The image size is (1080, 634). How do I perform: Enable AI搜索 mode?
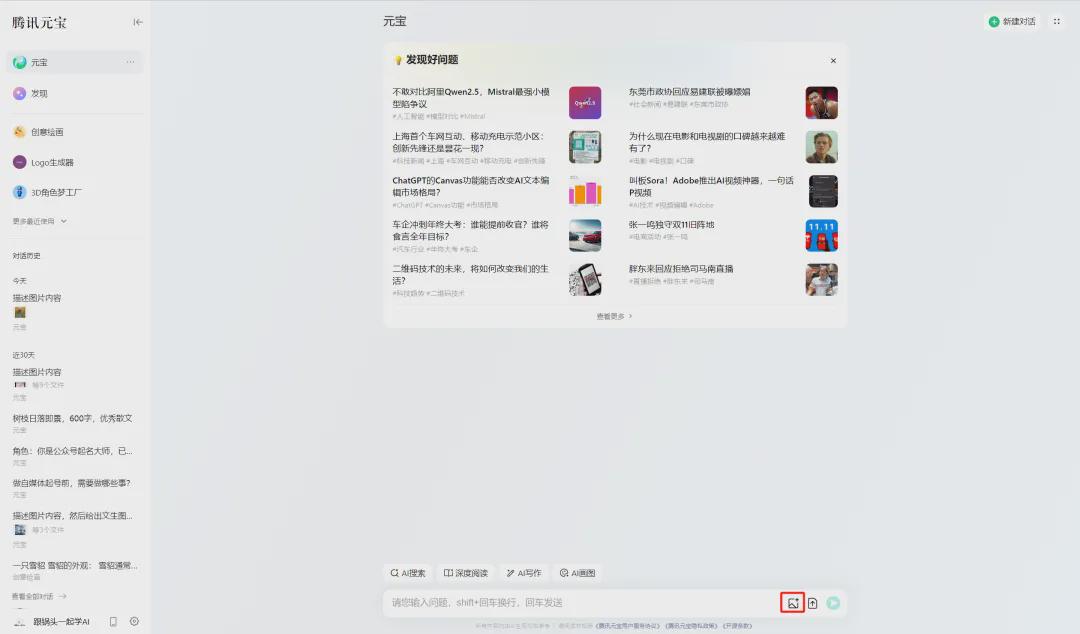click(406, 572)
